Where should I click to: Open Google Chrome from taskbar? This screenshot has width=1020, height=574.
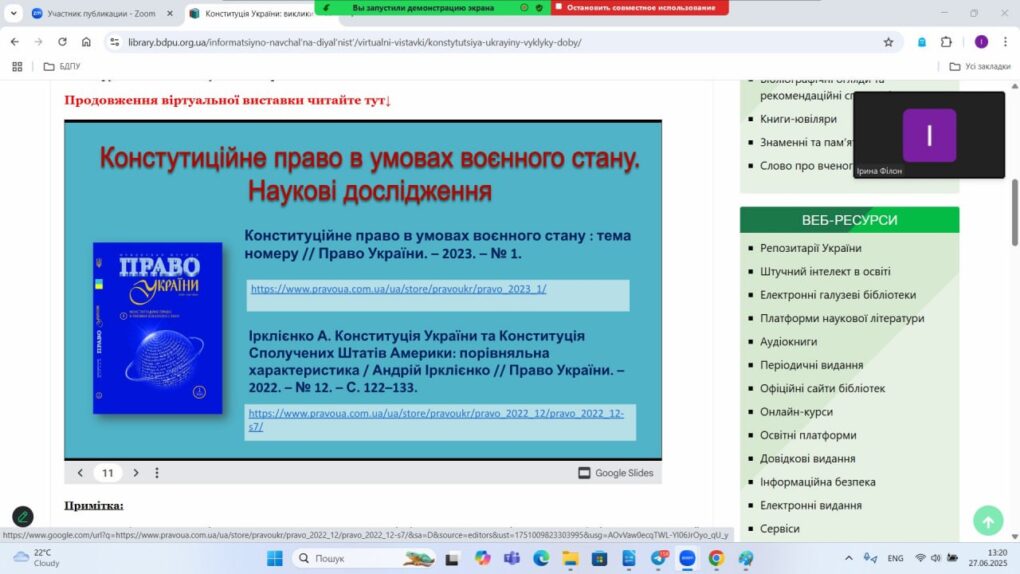[x=716, y=558]
